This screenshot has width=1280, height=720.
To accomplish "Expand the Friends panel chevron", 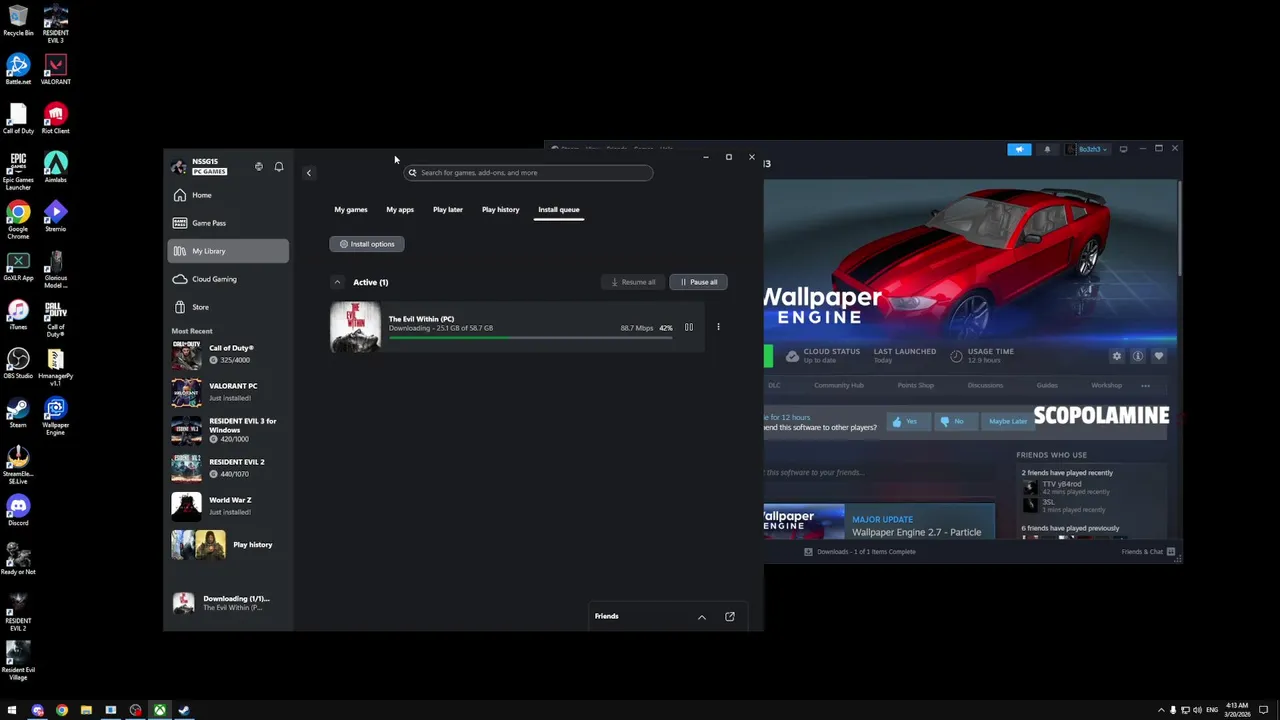I will (702, 617).
